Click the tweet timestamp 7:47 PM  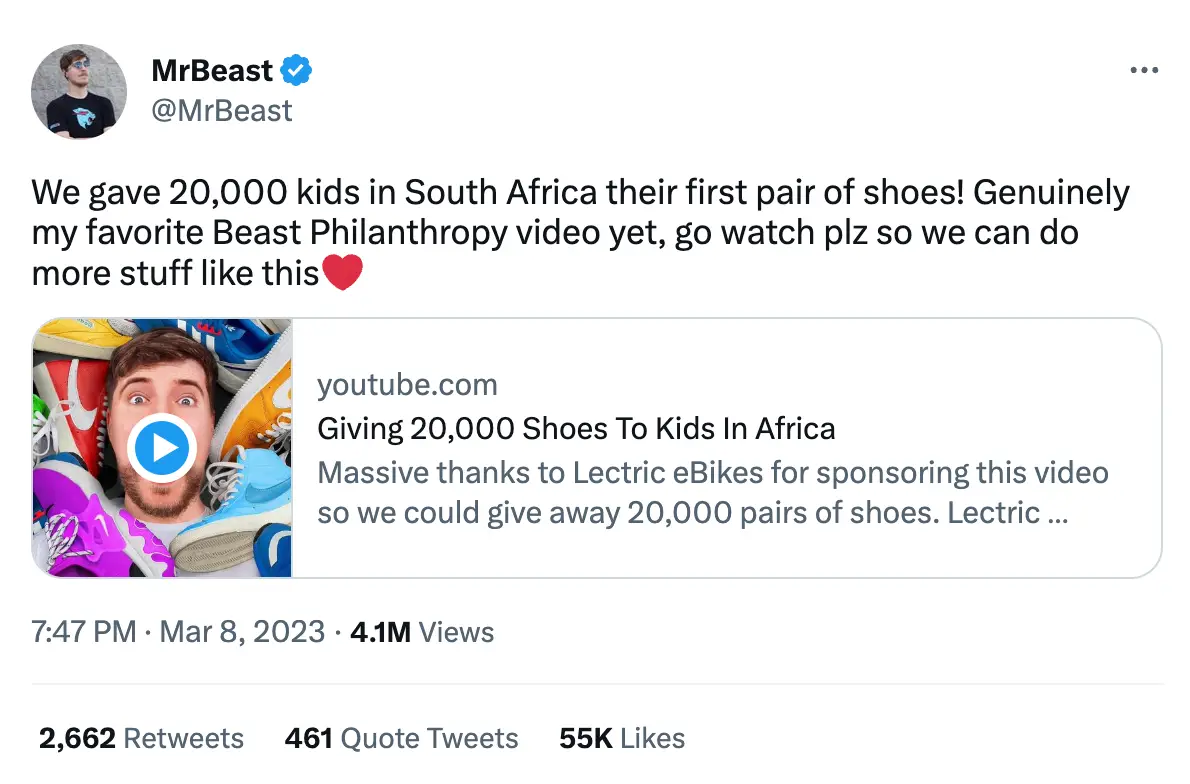(x=81, y=632)
